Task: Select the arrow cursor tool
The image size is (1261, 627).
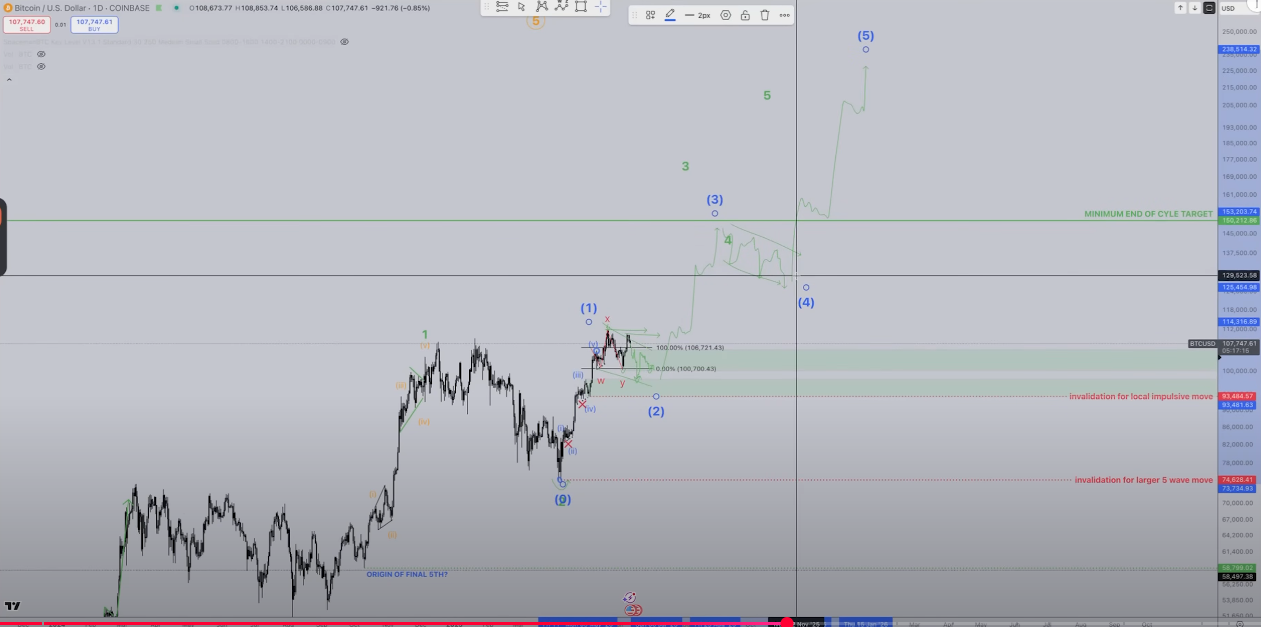Action: [521, 6]
